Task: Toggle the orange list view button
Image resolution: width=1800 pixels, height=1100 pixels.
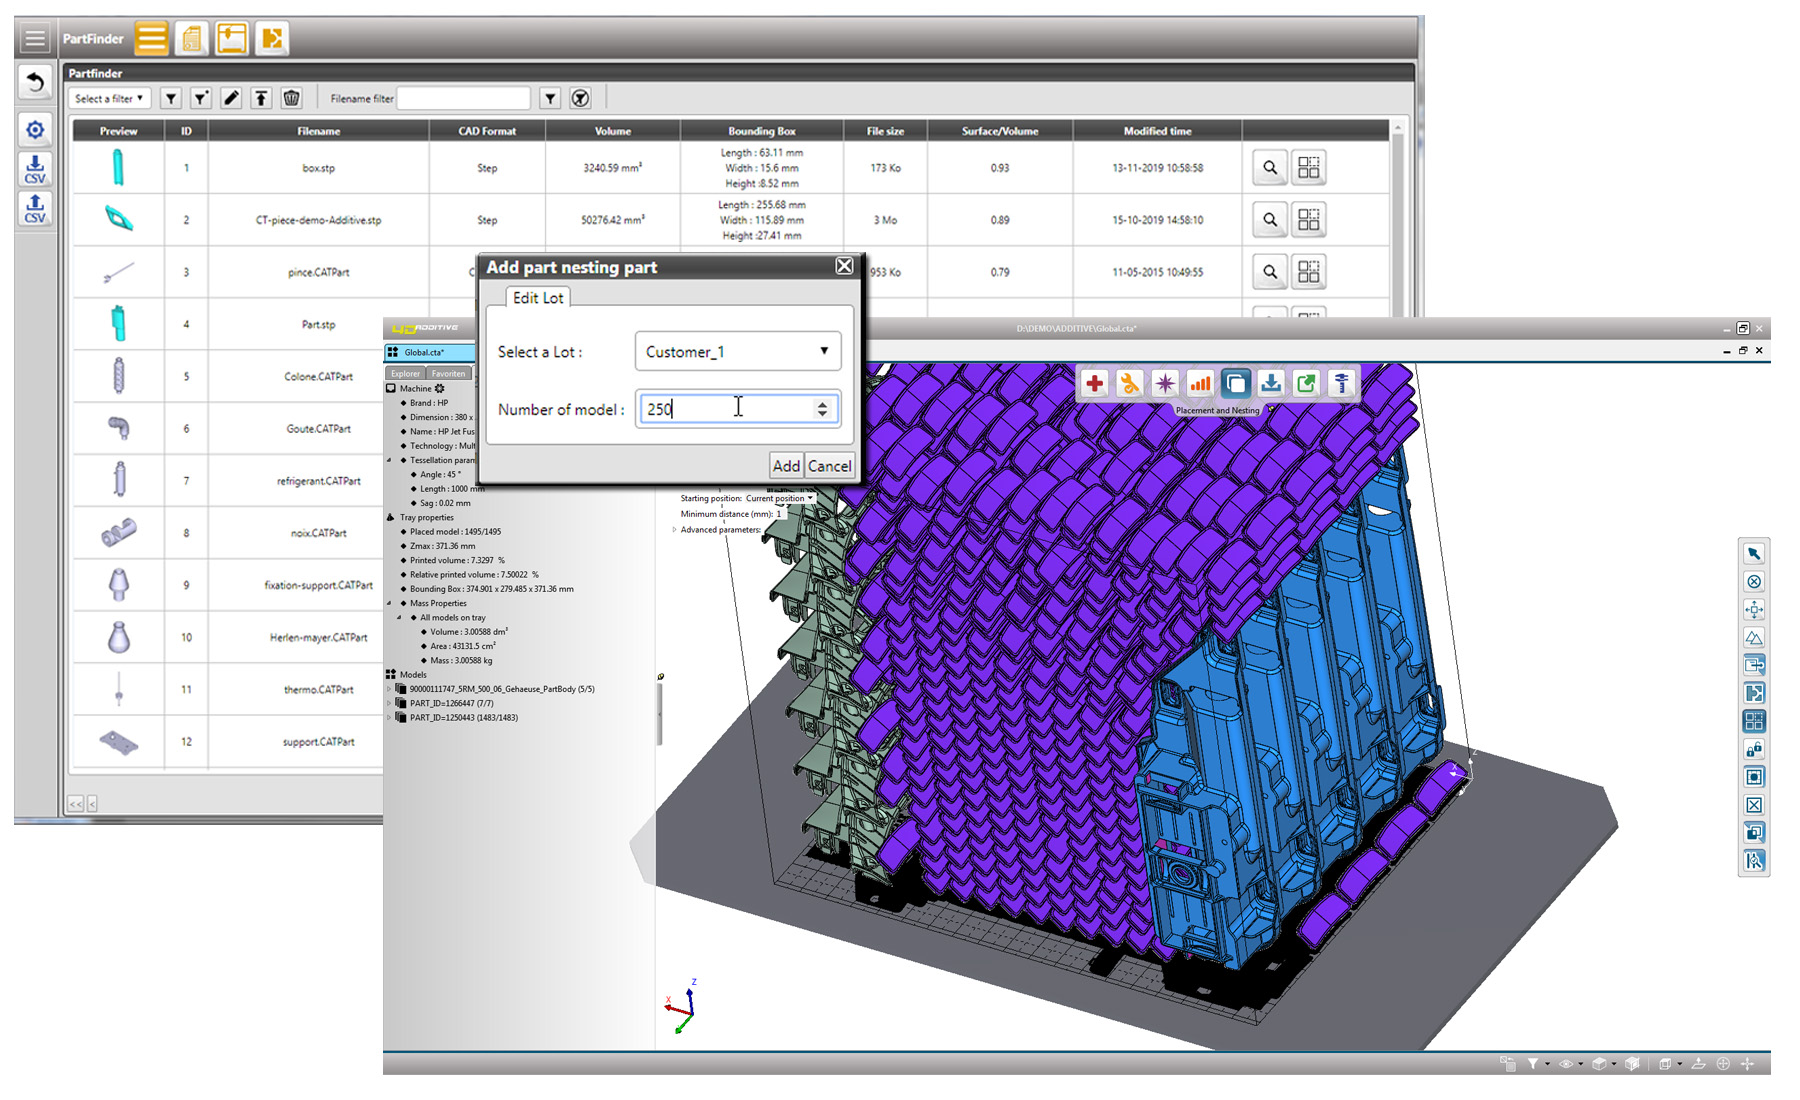Action: pos(152,39)
